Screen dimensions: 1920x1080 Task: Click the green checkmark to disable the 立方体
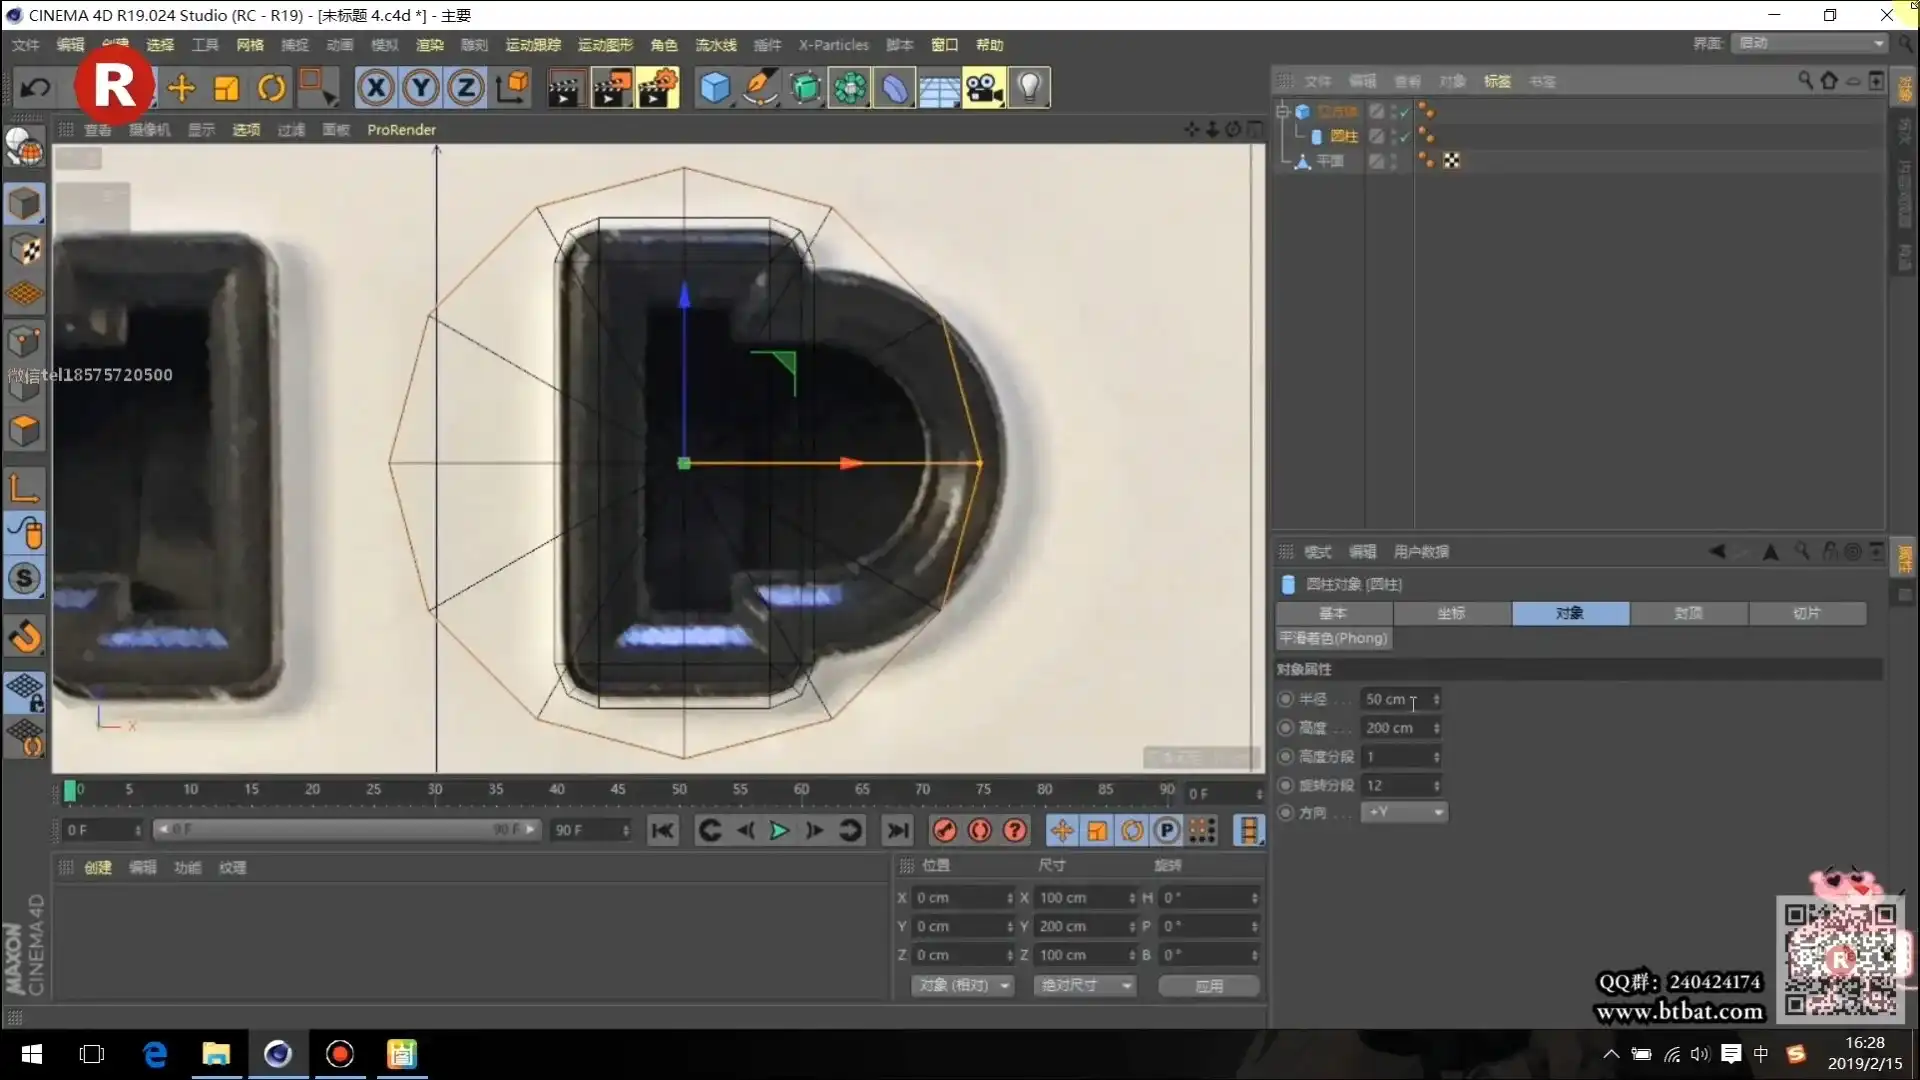click(1404, 112)
